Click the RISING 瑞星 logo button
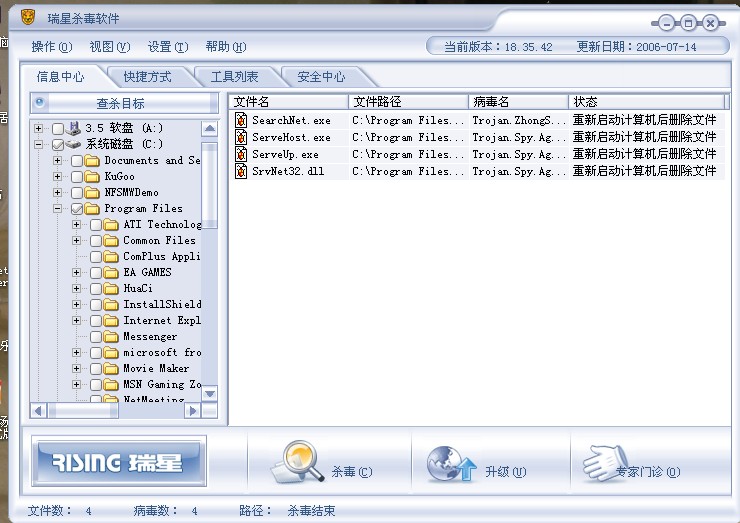Viewport: 740px width, 523px height. [x=119, y=461]
